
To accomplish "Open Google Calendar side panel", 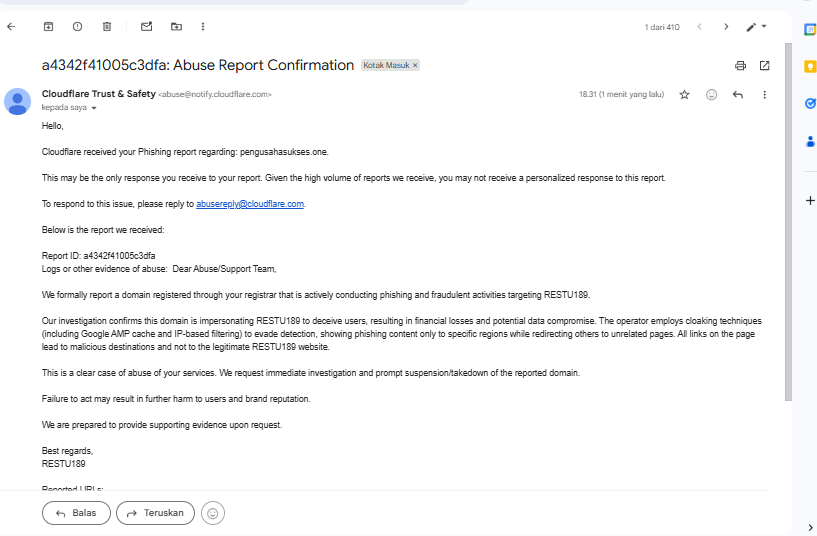I will [810, 30].
